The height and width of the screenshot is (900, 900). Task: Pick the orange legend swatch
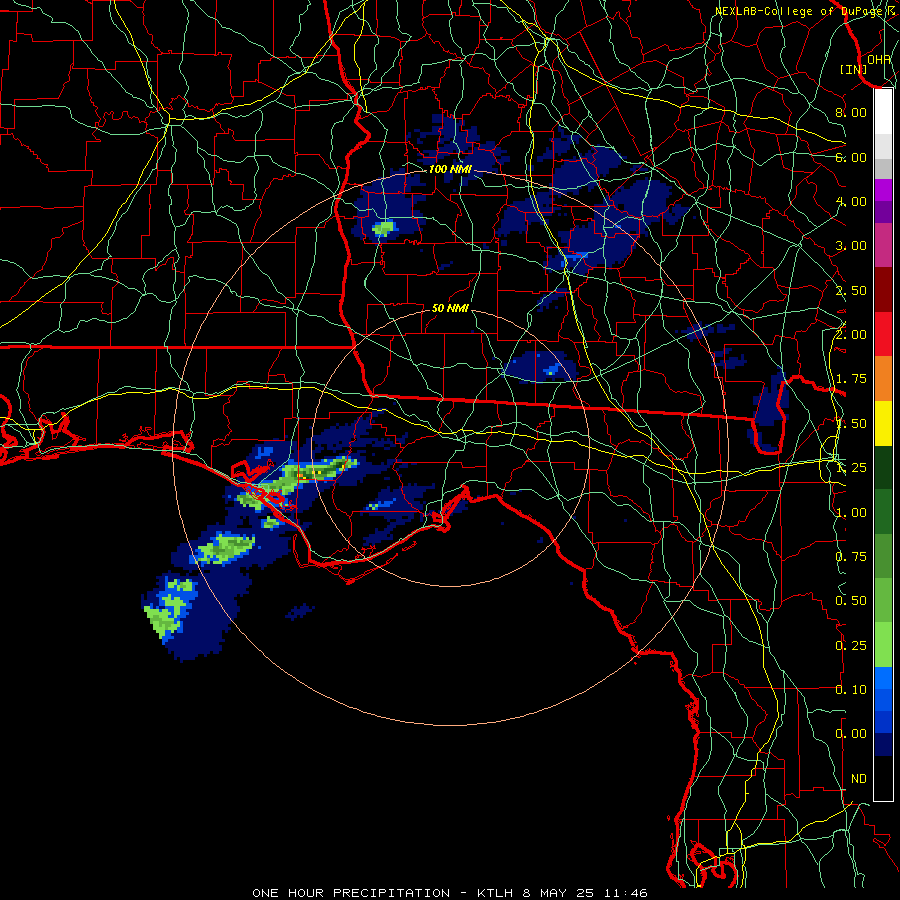pyautogui.click(x=883, y=379)
